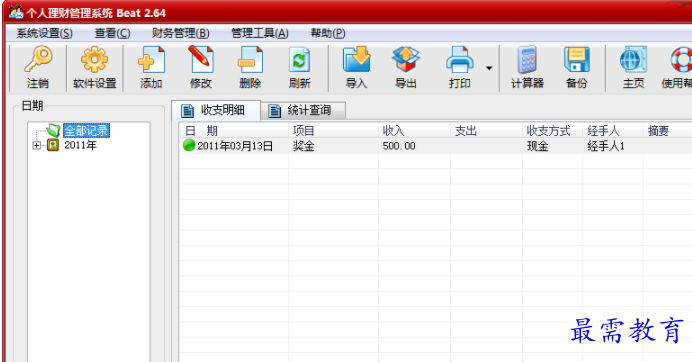Screen dimensions: 692x362
Task: Click the 修改 pencil icon
Action: (x=201, y=59)
